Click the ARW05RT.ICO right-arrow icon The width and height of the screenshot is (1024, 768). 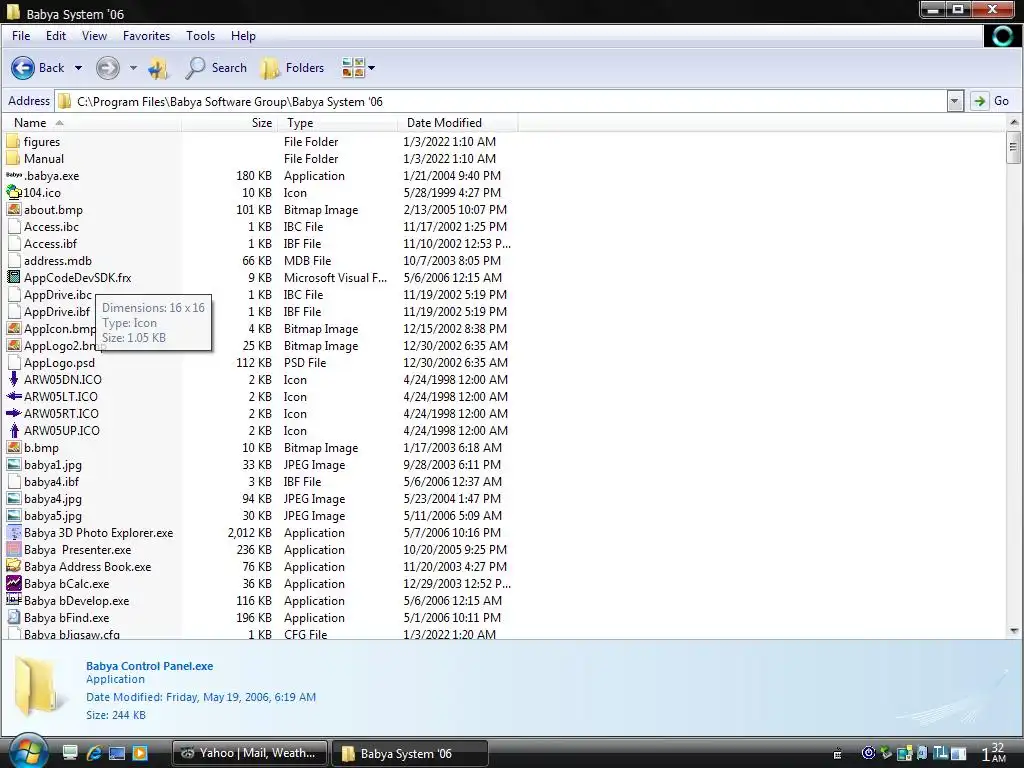coord(13,413)
